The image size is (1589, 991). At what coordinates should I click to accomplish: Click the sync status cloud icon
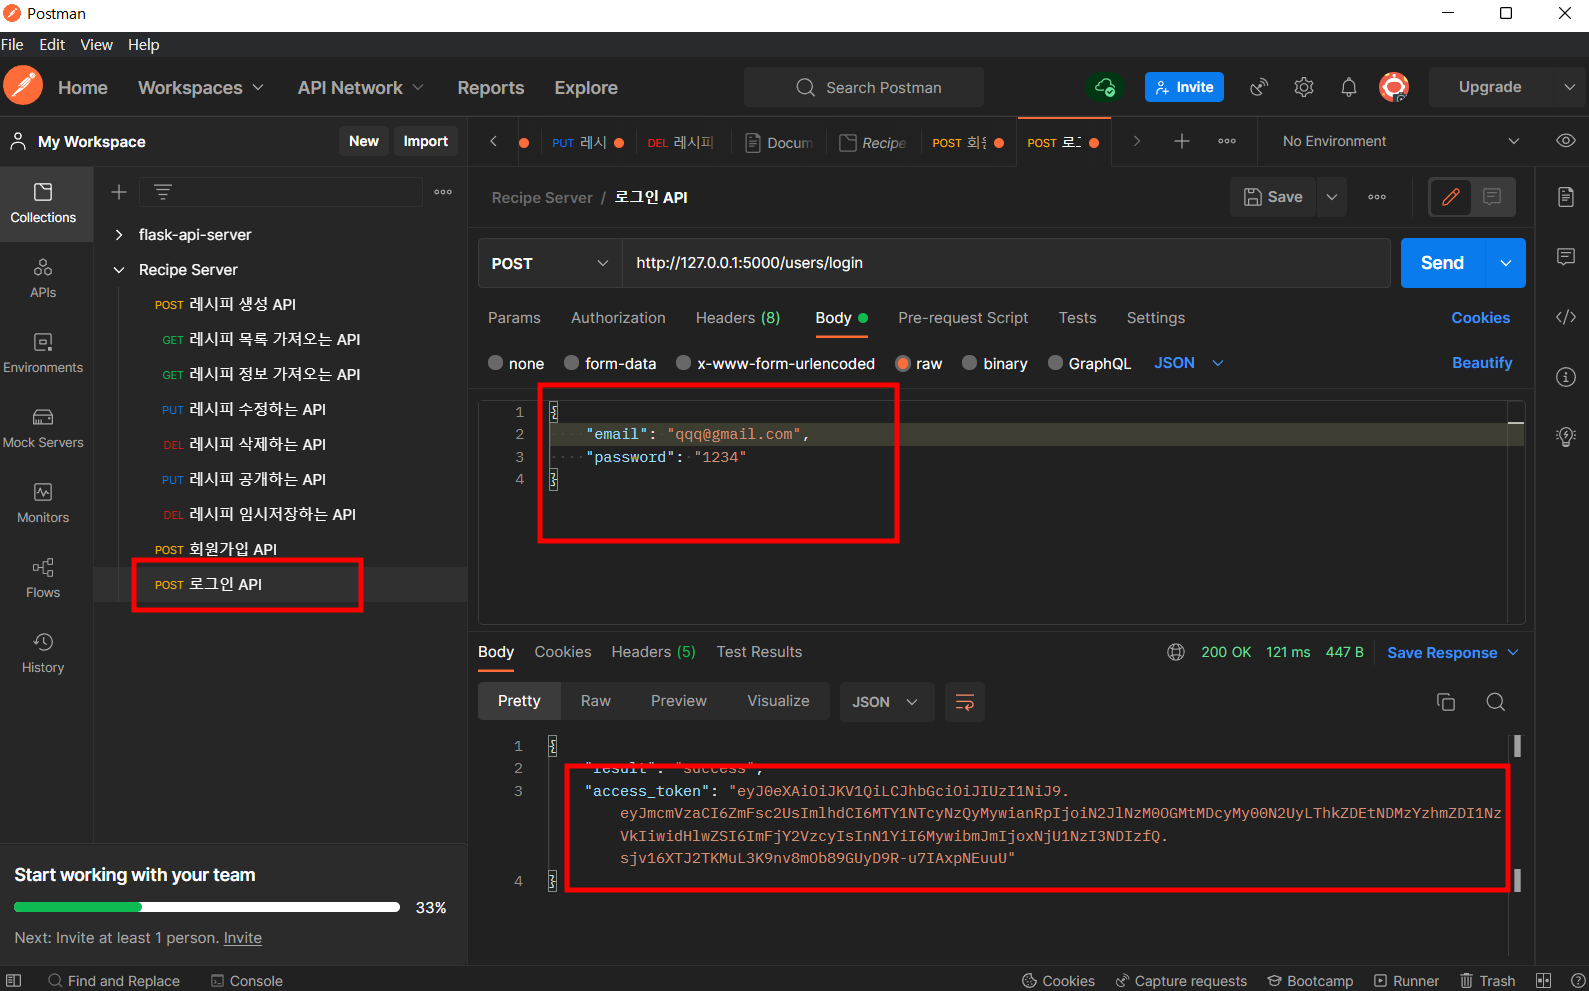1105,87
